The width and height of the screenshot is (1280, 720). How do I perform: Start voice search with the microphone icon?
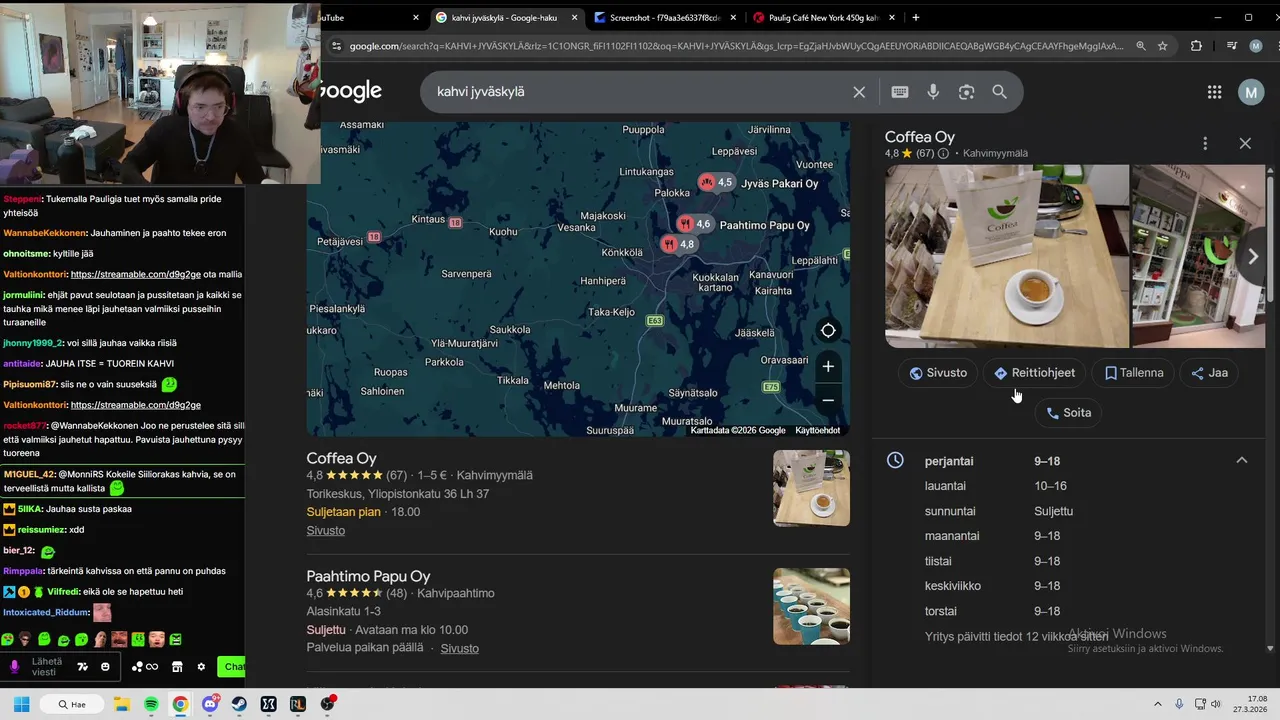[x=933, y=92]
